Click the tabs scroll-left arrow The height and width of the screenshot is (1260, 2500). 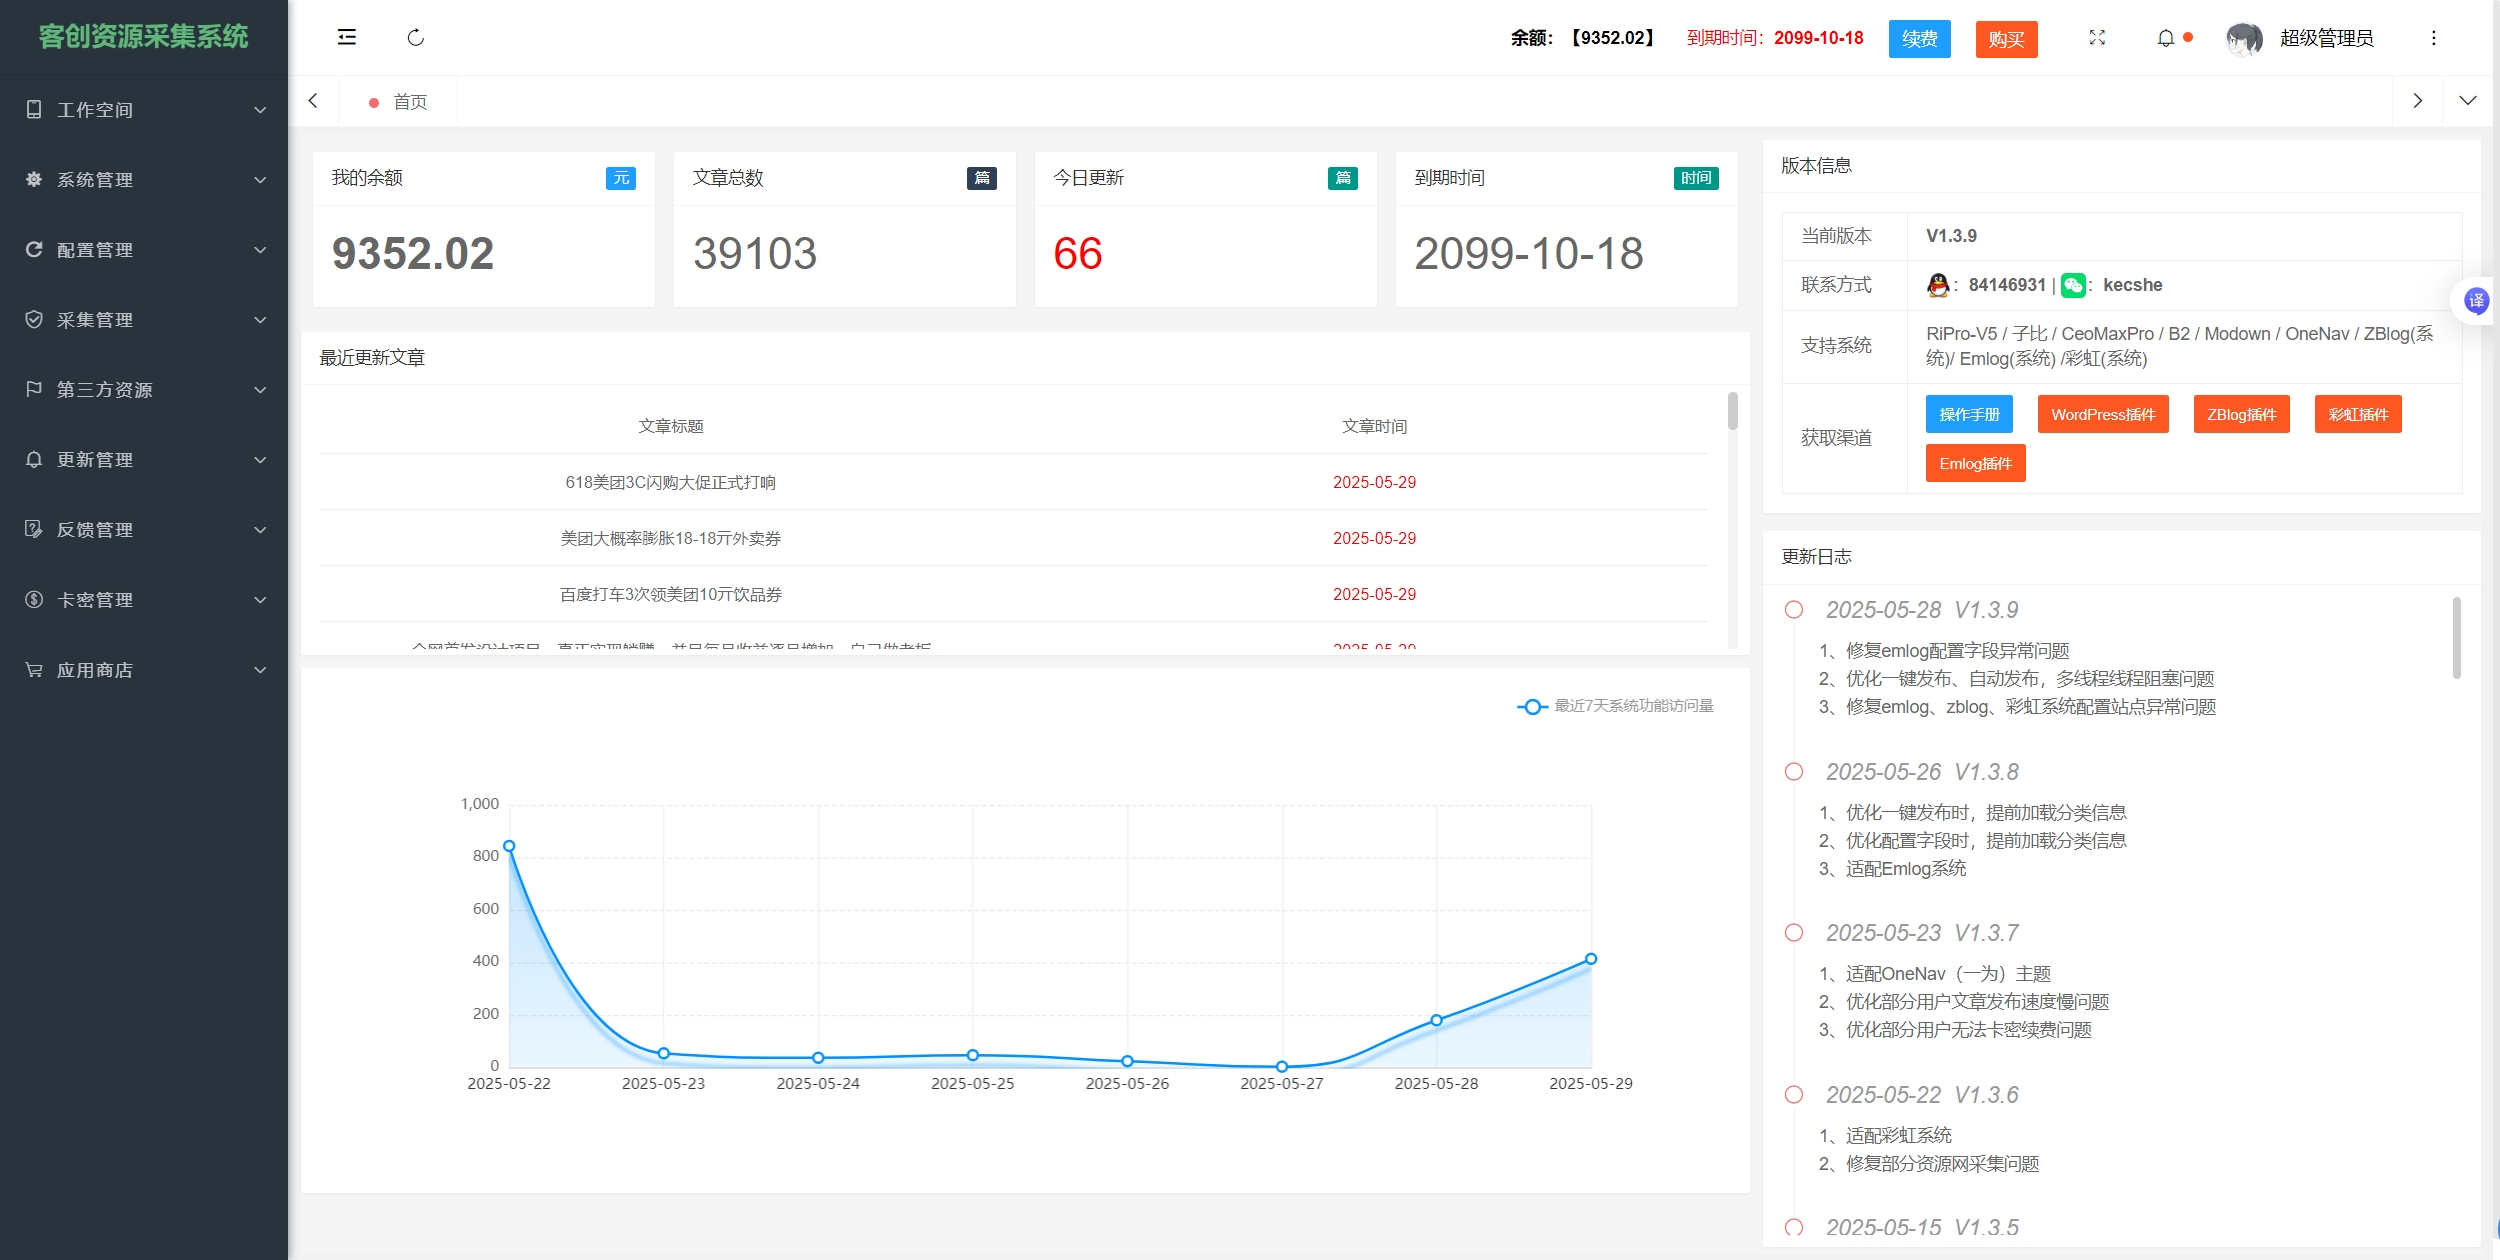pos(313,101)
